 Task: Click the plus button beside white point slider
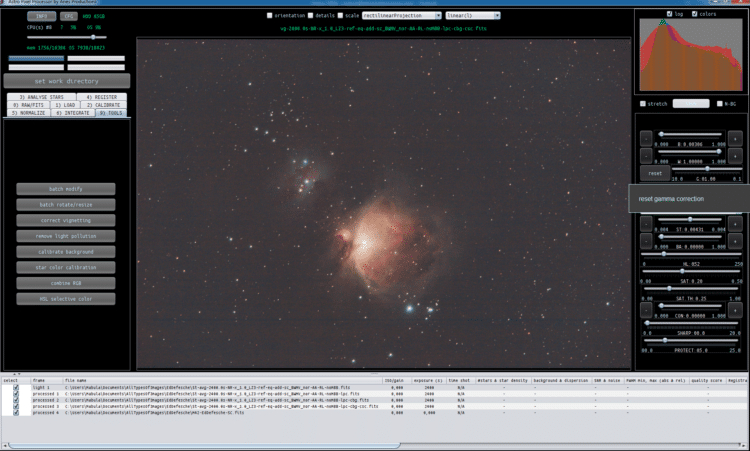point(735,156)
